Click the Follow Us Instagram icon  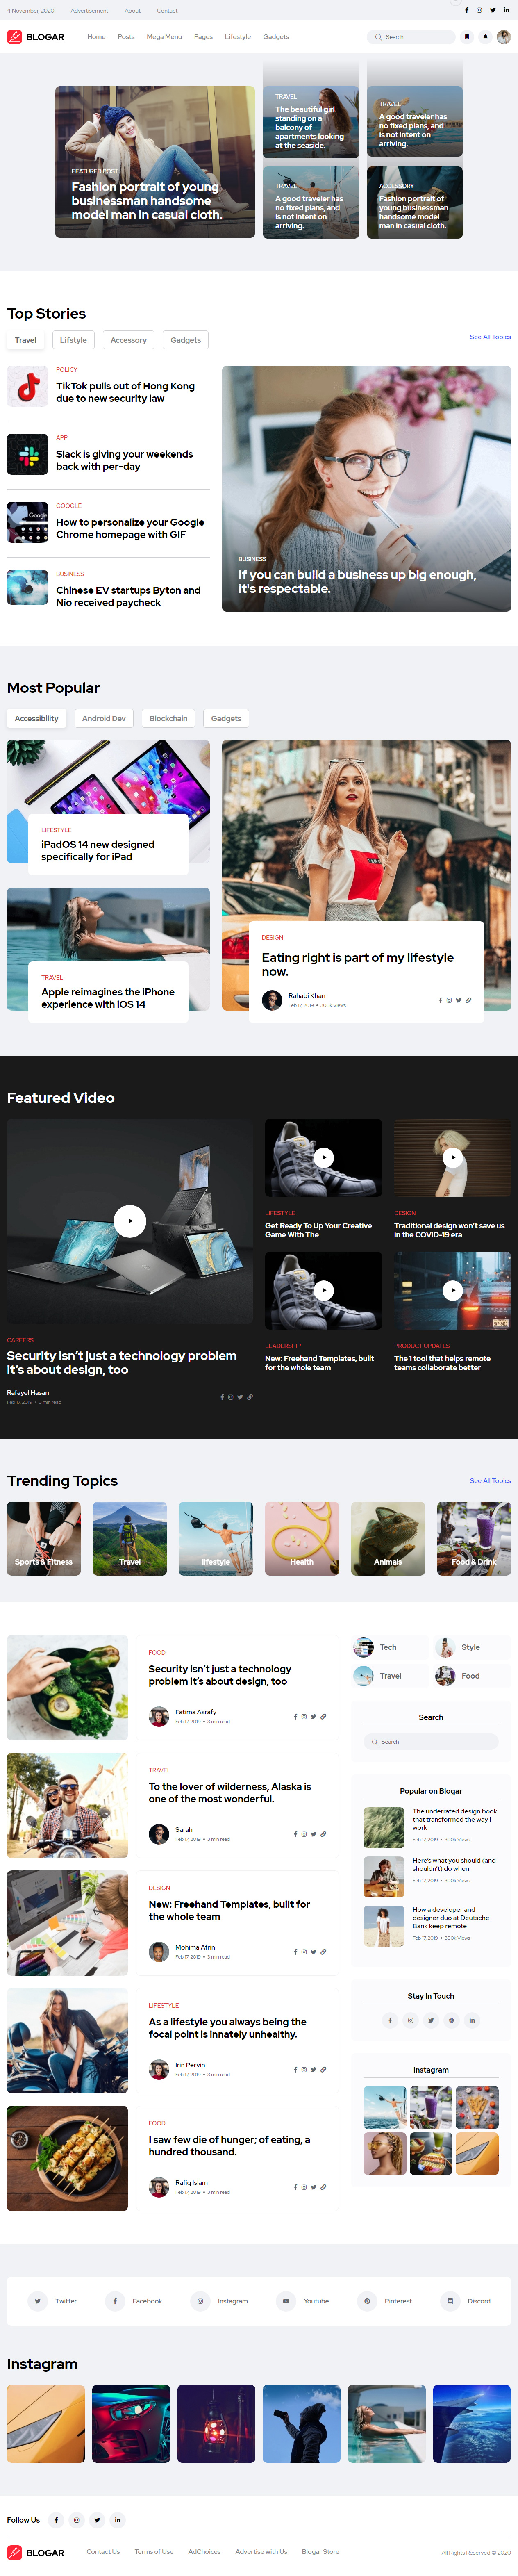coord(76,2520)
